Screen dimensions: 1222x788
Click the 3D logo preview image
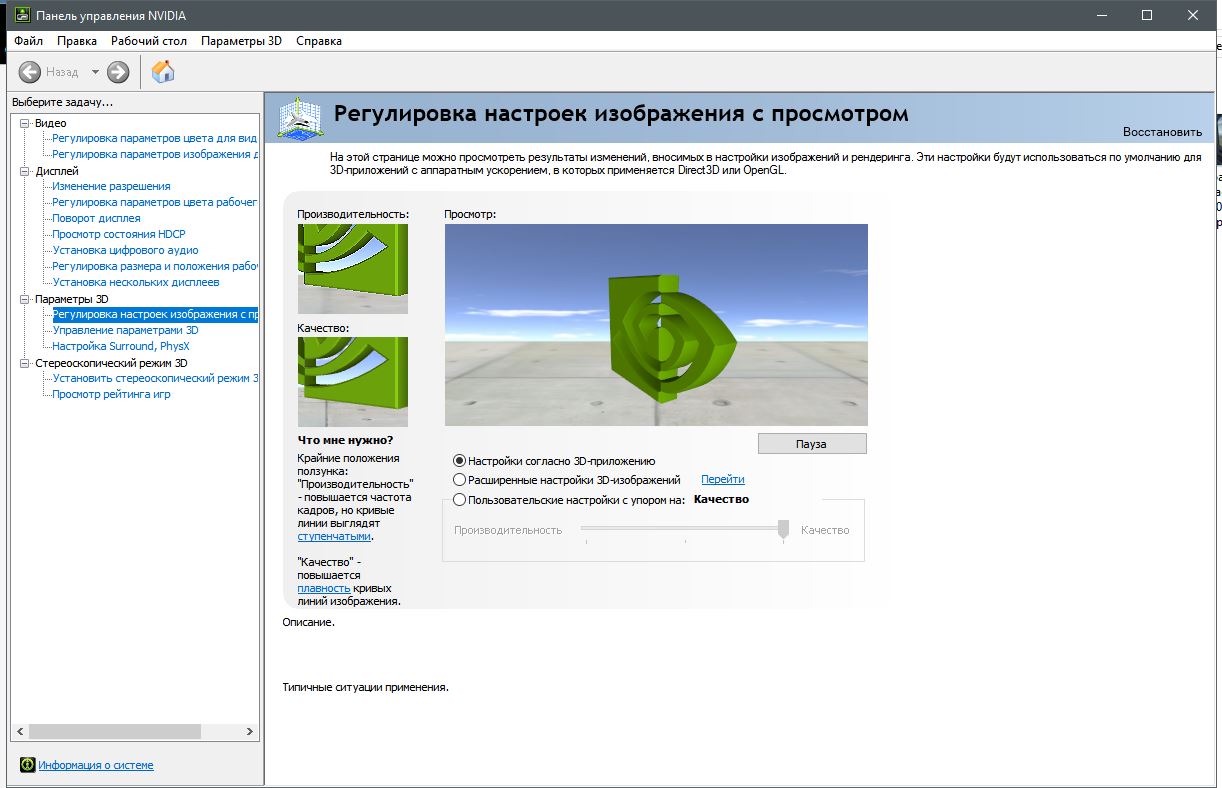[x=656, y=325]
